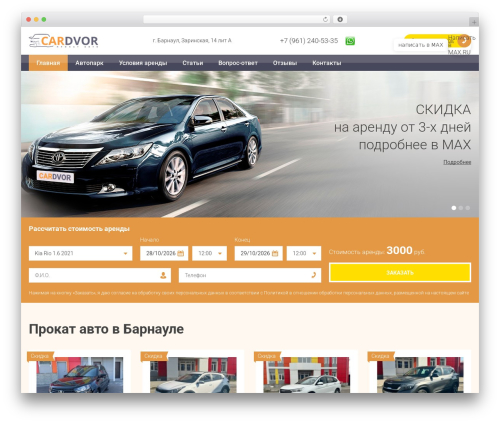Click the yellow ЗАКАЗАТЬ button
Image resolution: width=500 pixels, height=423 pixels.
[400, 272]
